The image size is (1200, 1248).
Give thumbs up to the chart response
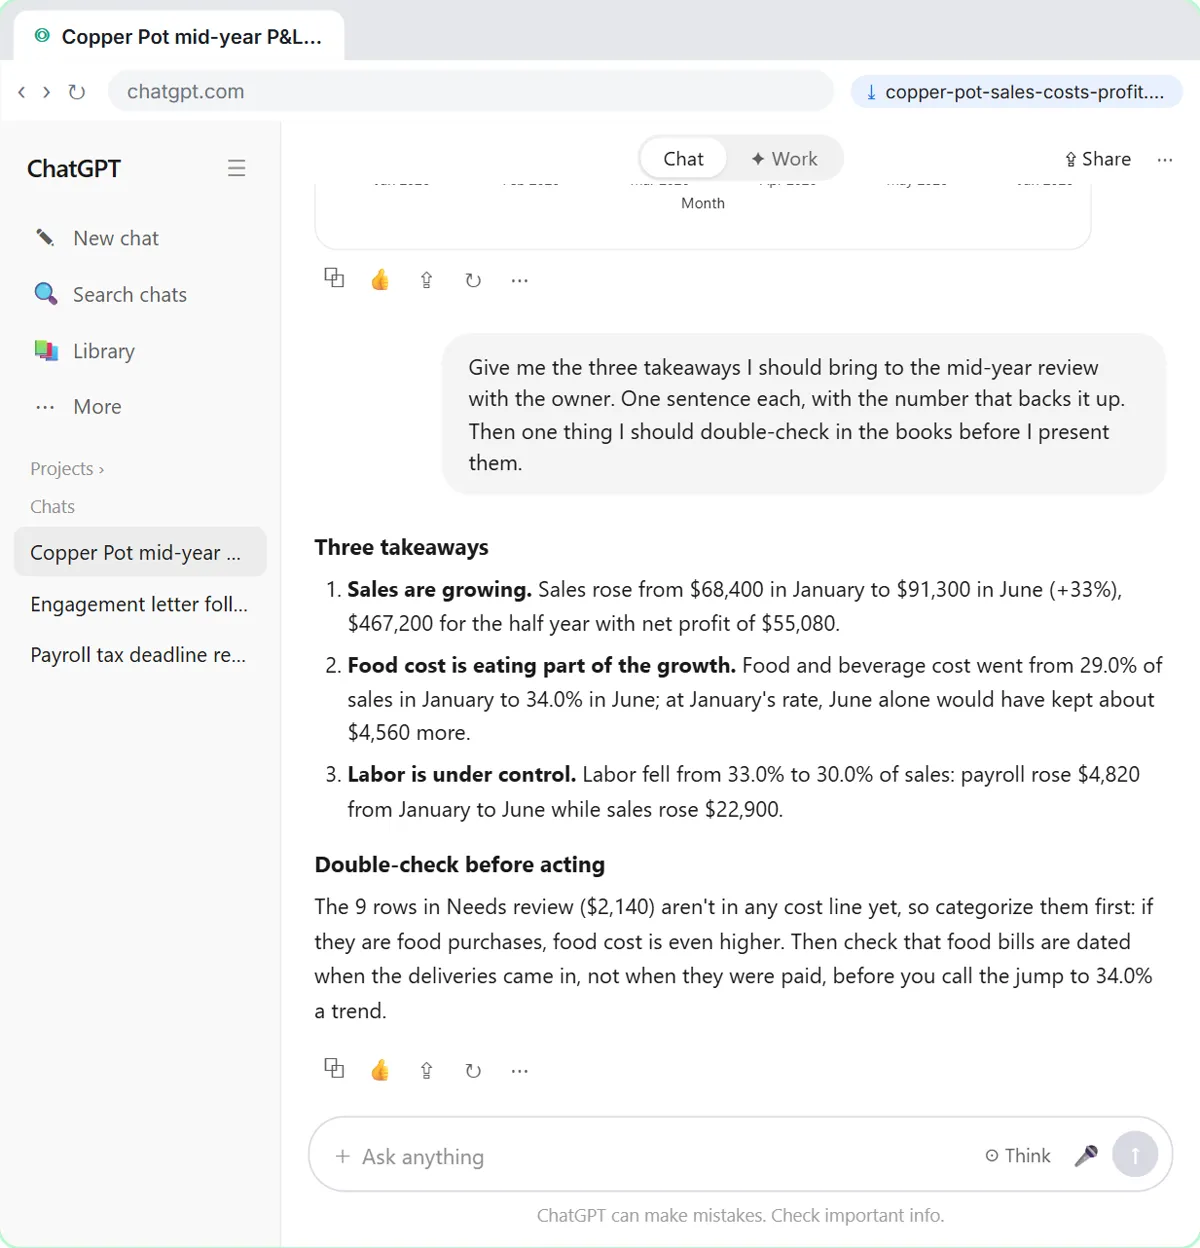(380, 279)
